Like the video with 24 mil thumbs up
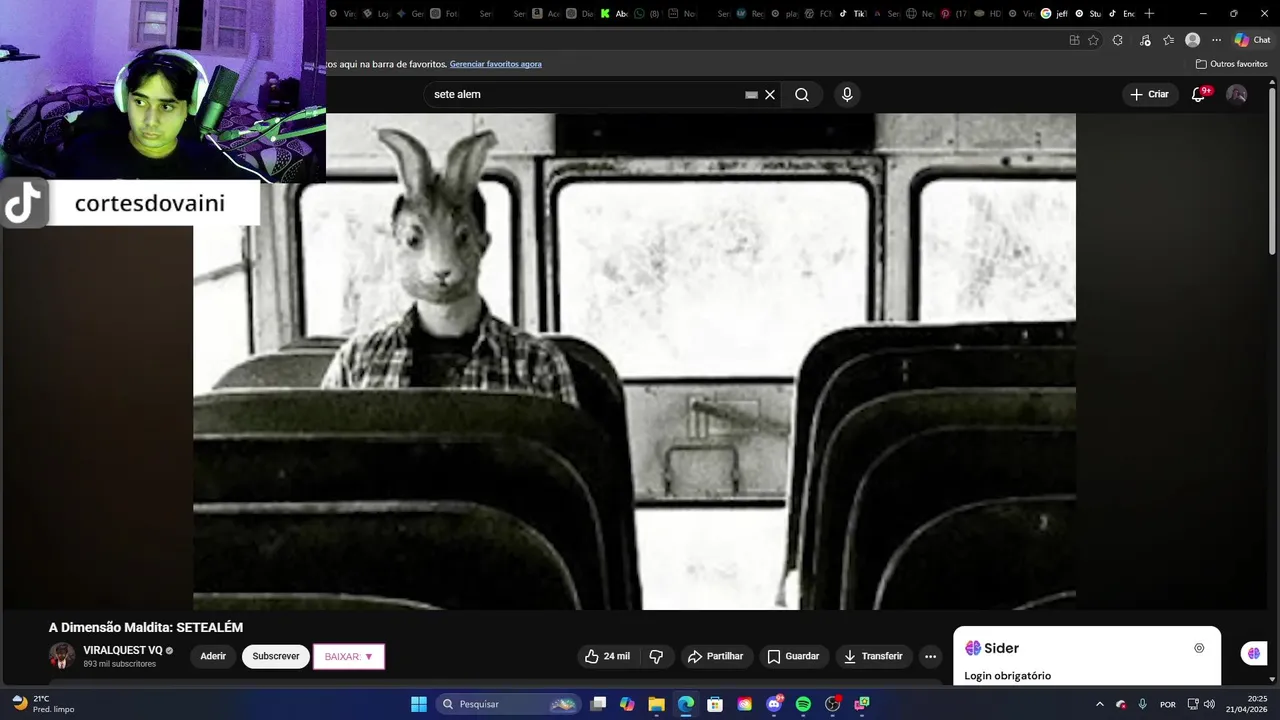 607,656
